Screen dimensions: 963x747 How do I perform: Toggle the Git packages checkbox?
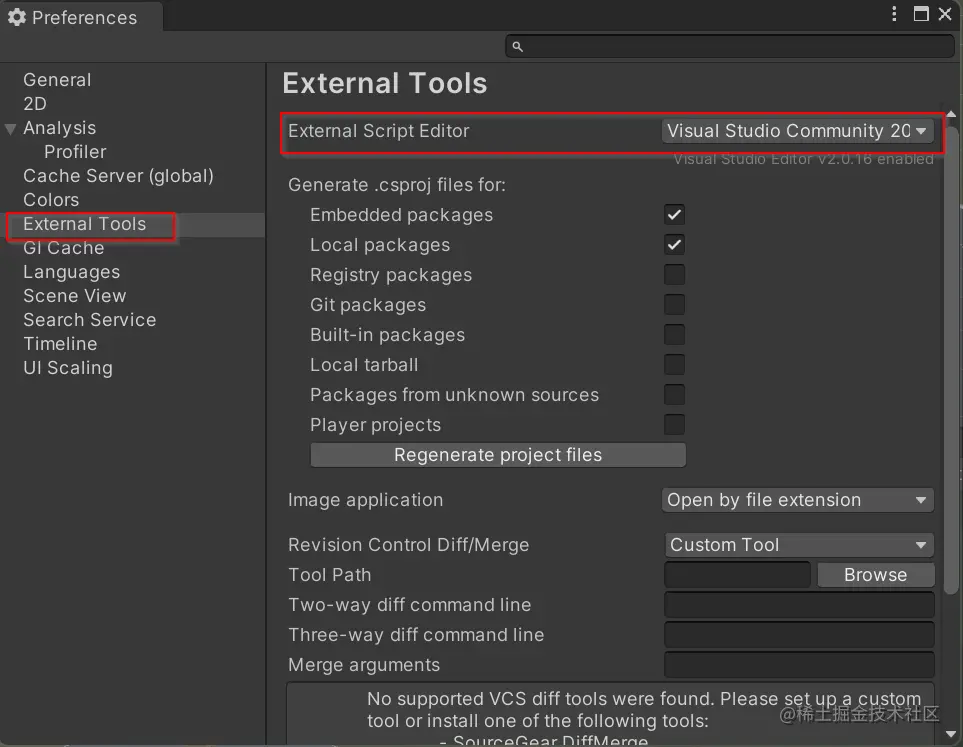[674, 304]
